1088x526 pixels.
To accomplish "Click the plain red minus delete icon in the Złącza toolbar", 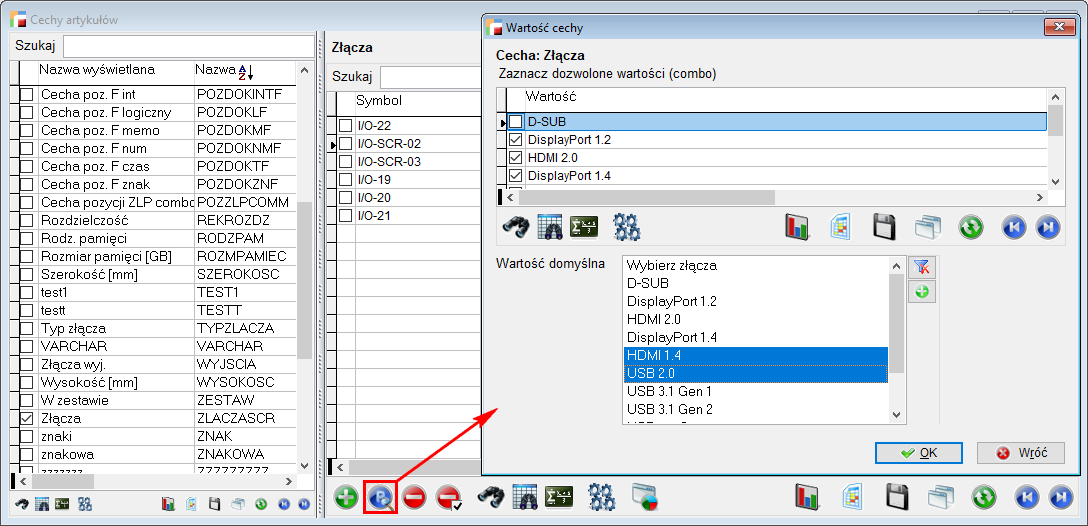I will [414, 497].
